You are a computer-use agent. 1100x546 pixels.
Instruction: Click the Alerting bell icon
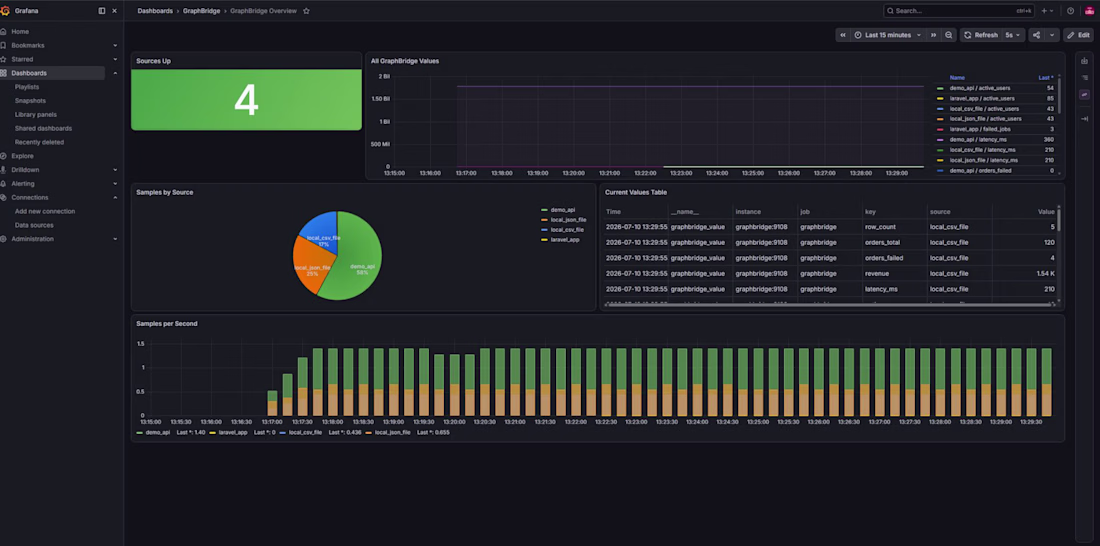coord(4,183)
